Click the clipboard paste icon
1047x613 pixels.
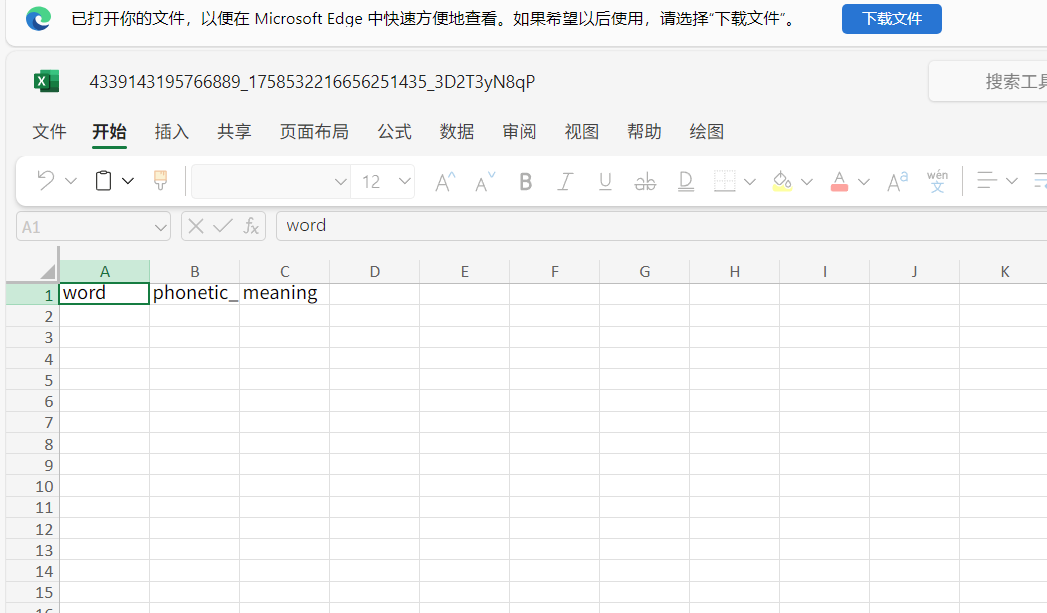coord(103,181)
